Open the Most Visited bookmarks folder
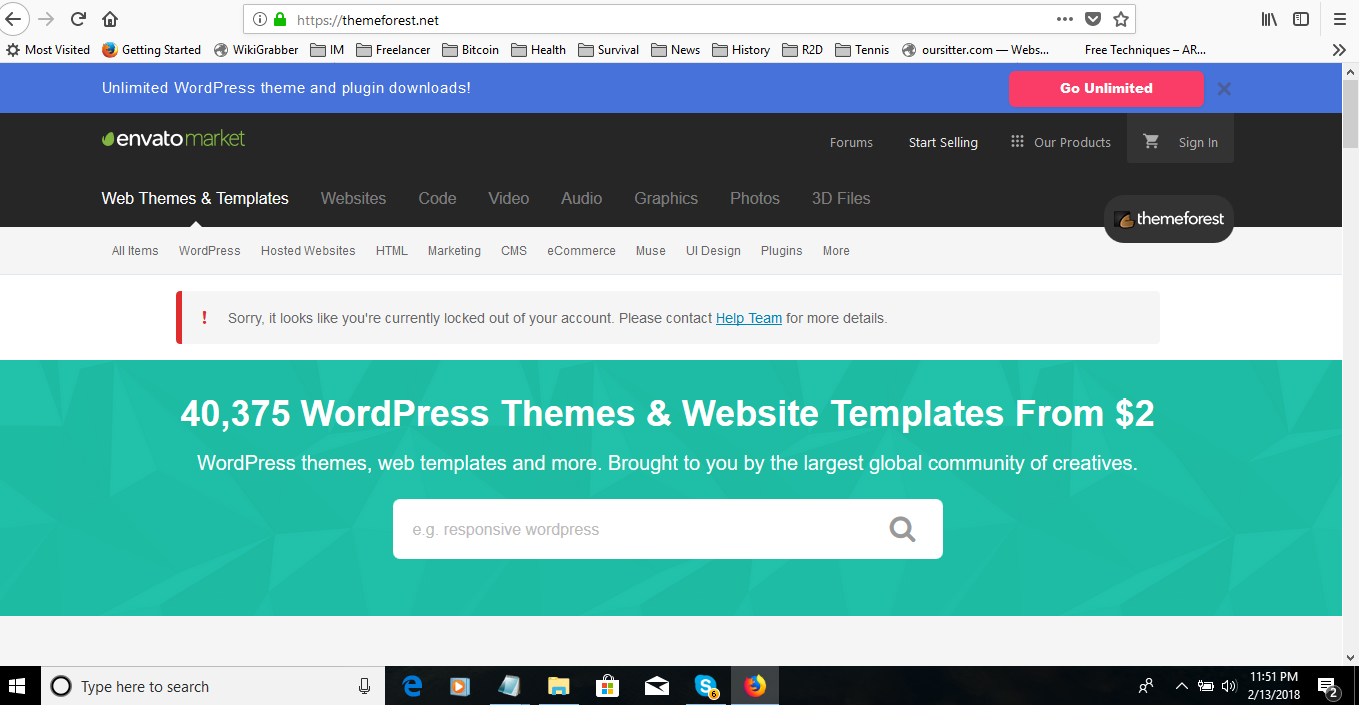Image resolution: width=1359 pixels, height=705 pixels. (48, 49)
